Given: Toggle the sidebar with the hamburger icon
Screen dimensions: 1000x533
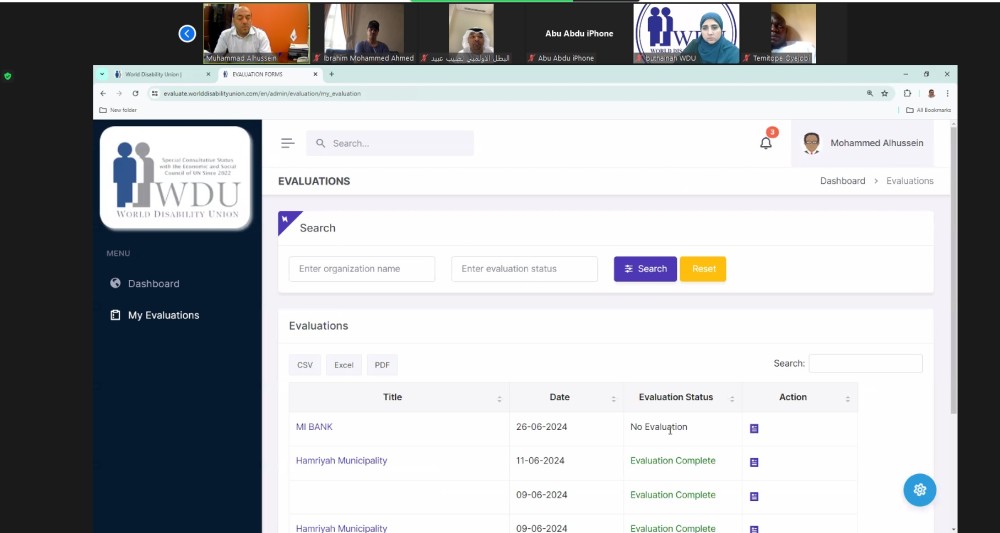Looking at the screenshot, I should pos(288,143).
